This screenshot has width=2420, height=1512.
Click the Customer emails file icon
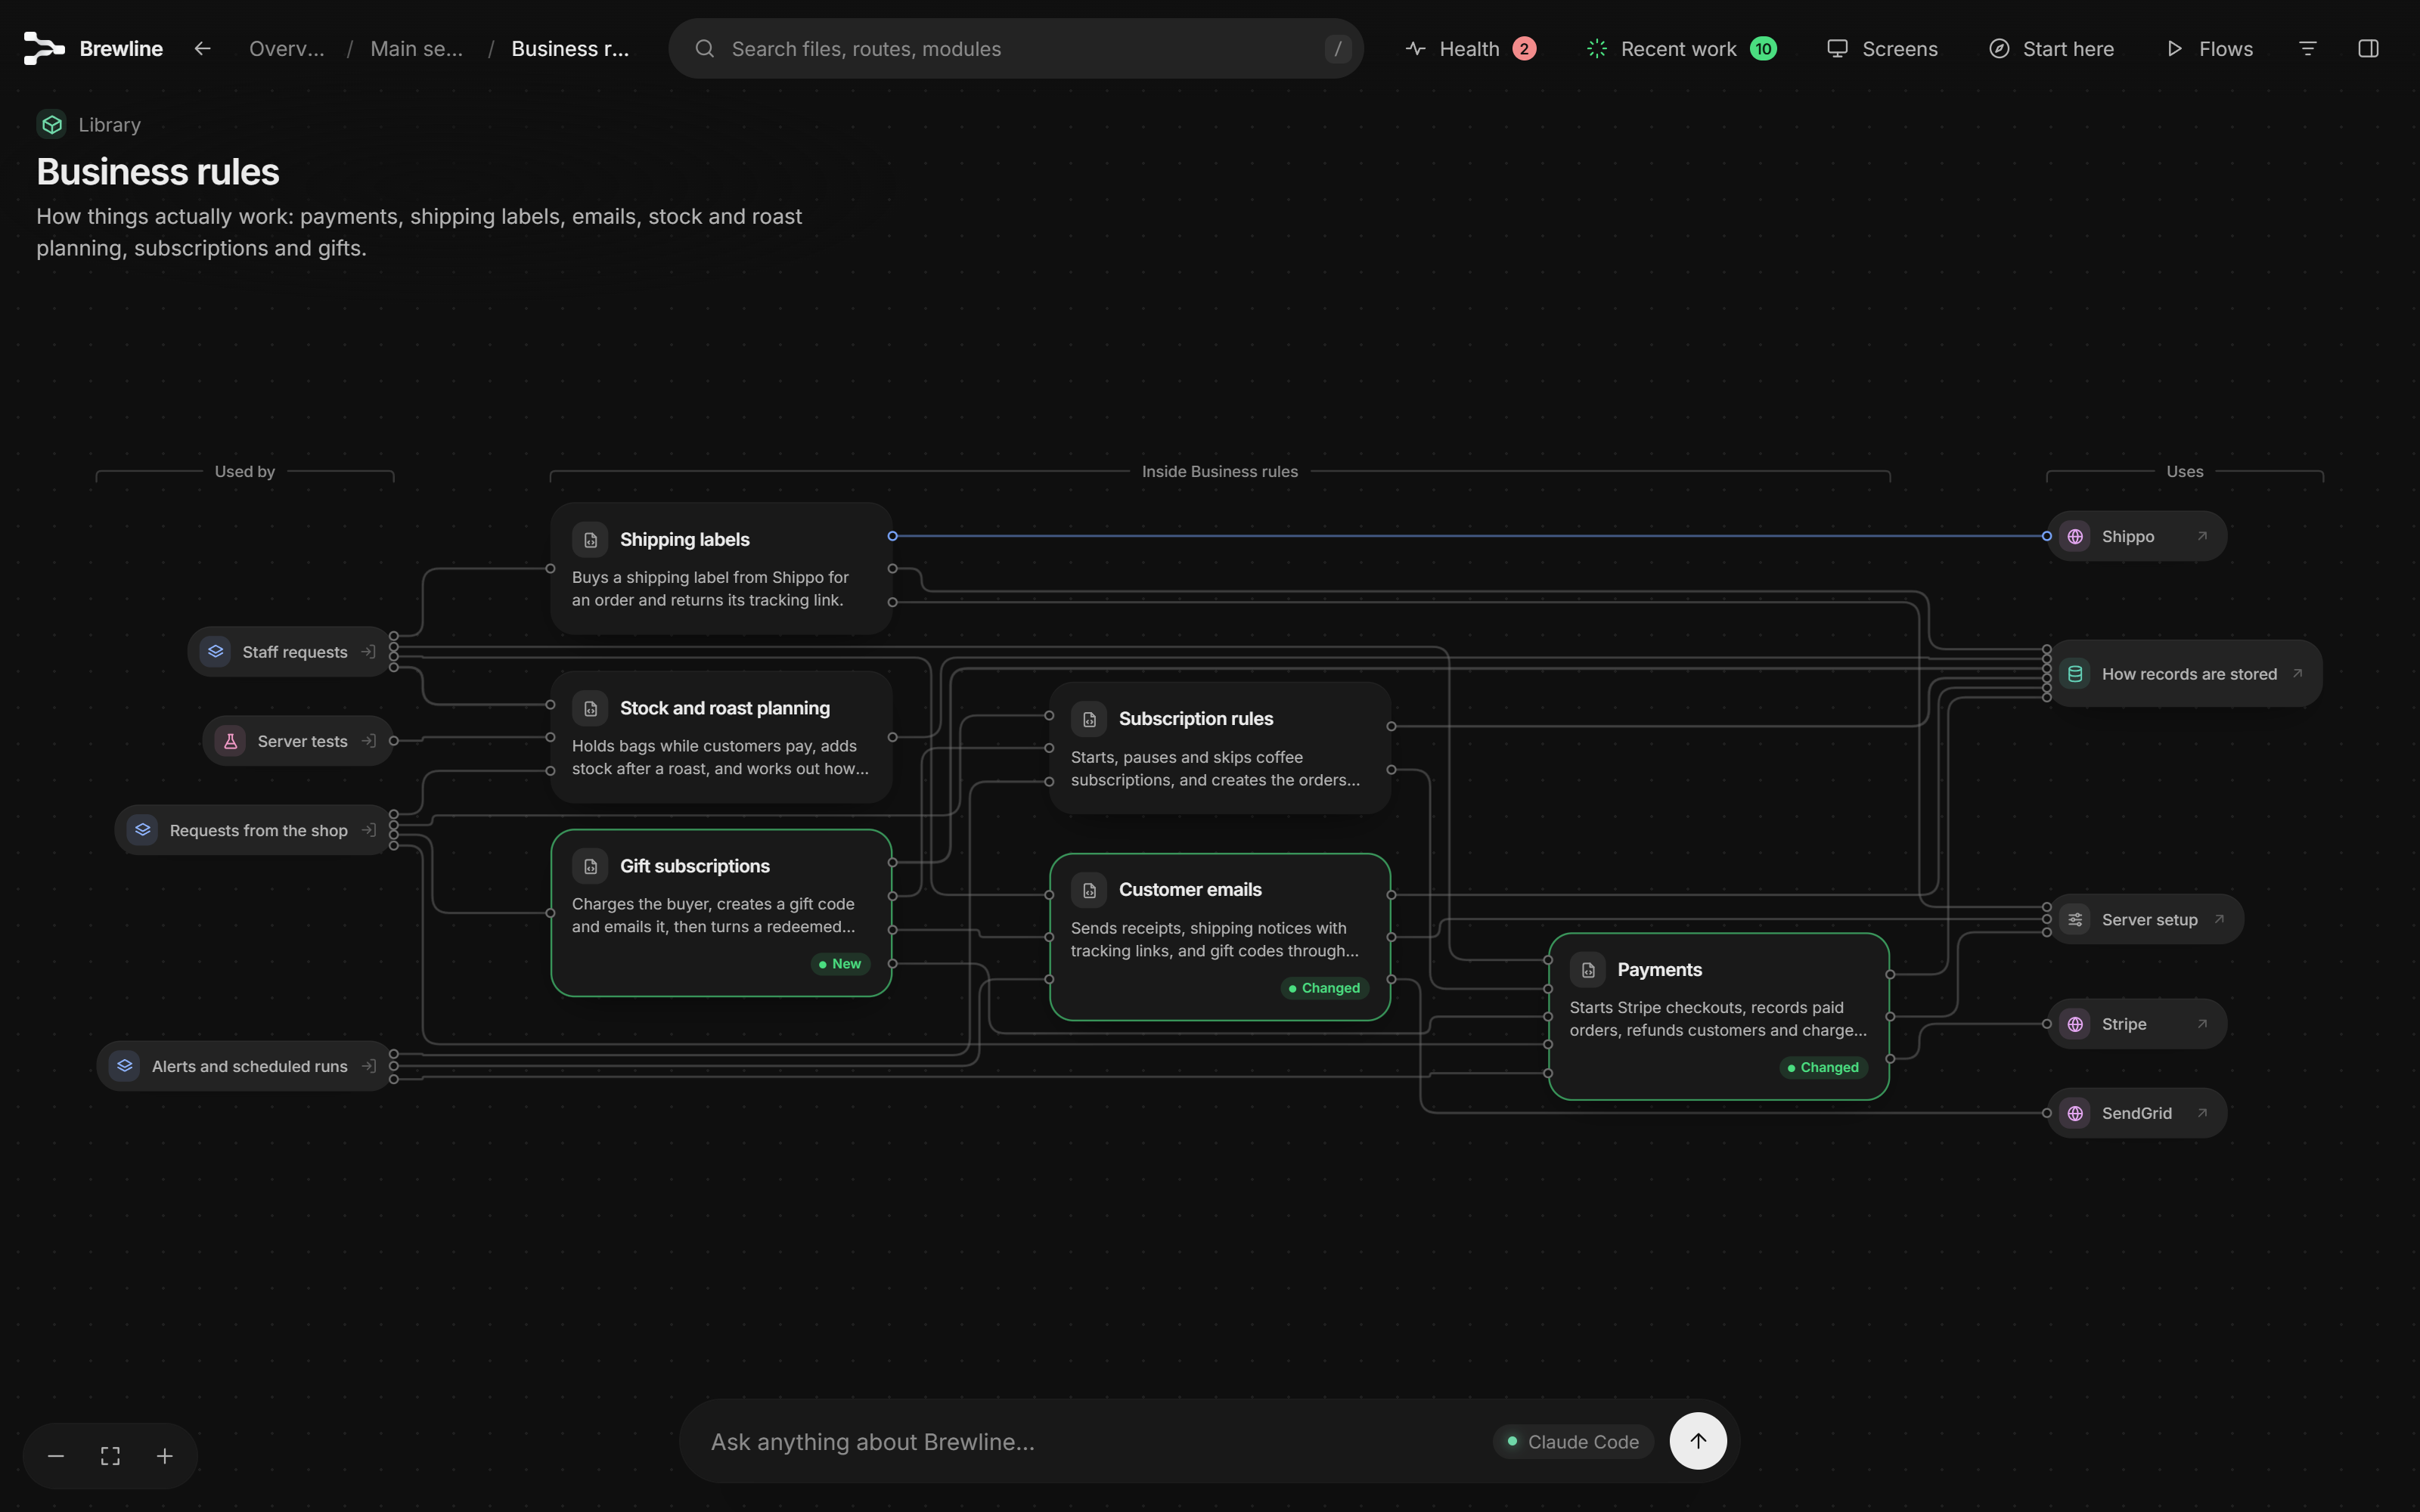coord(1089,890)
